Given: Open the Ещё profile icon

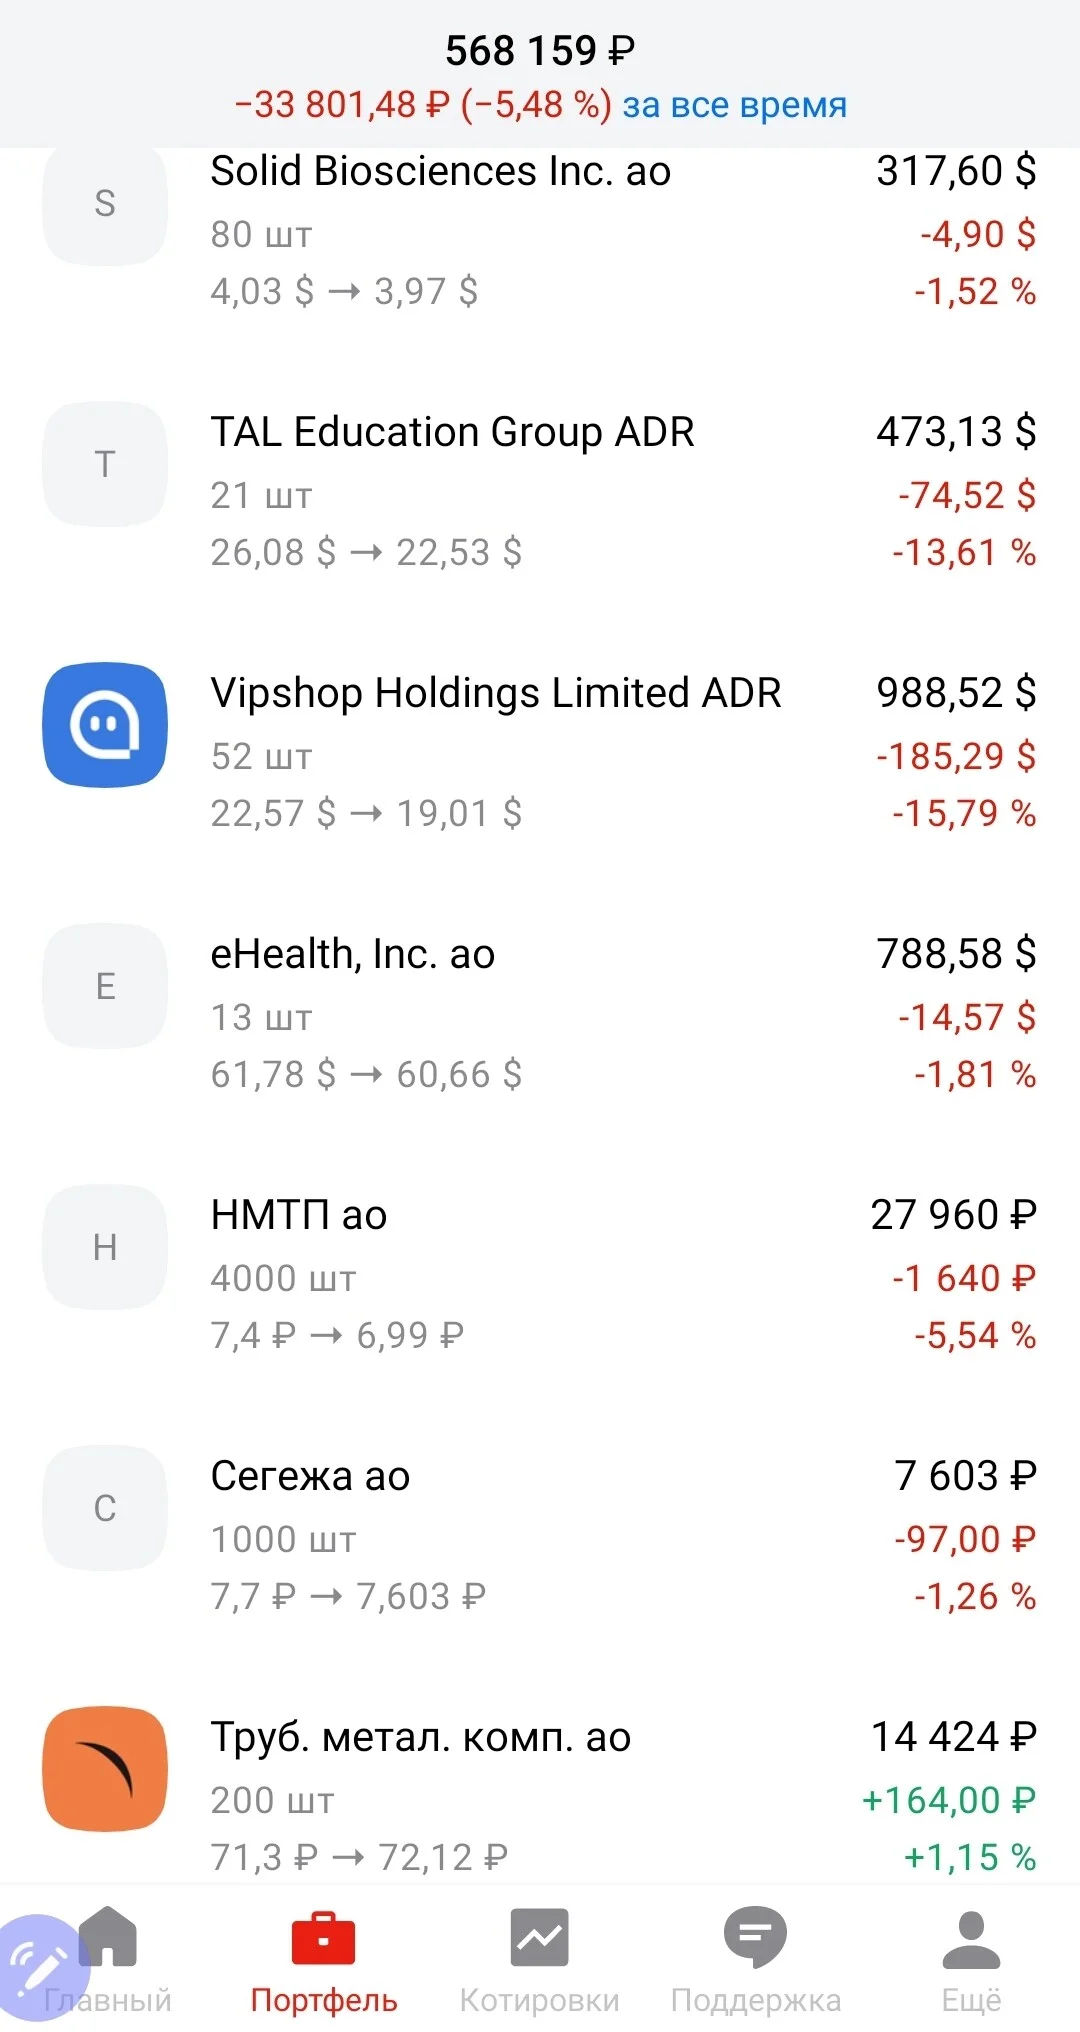Looking at the screenshot, I should 971,1939.
